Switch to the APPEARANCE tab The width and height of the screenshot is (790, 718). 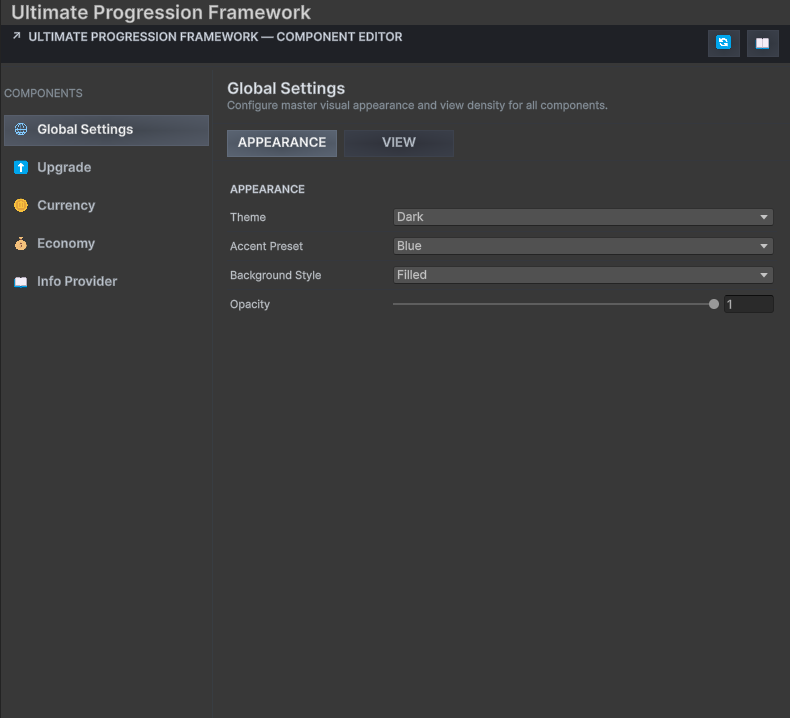pos(282,143)
